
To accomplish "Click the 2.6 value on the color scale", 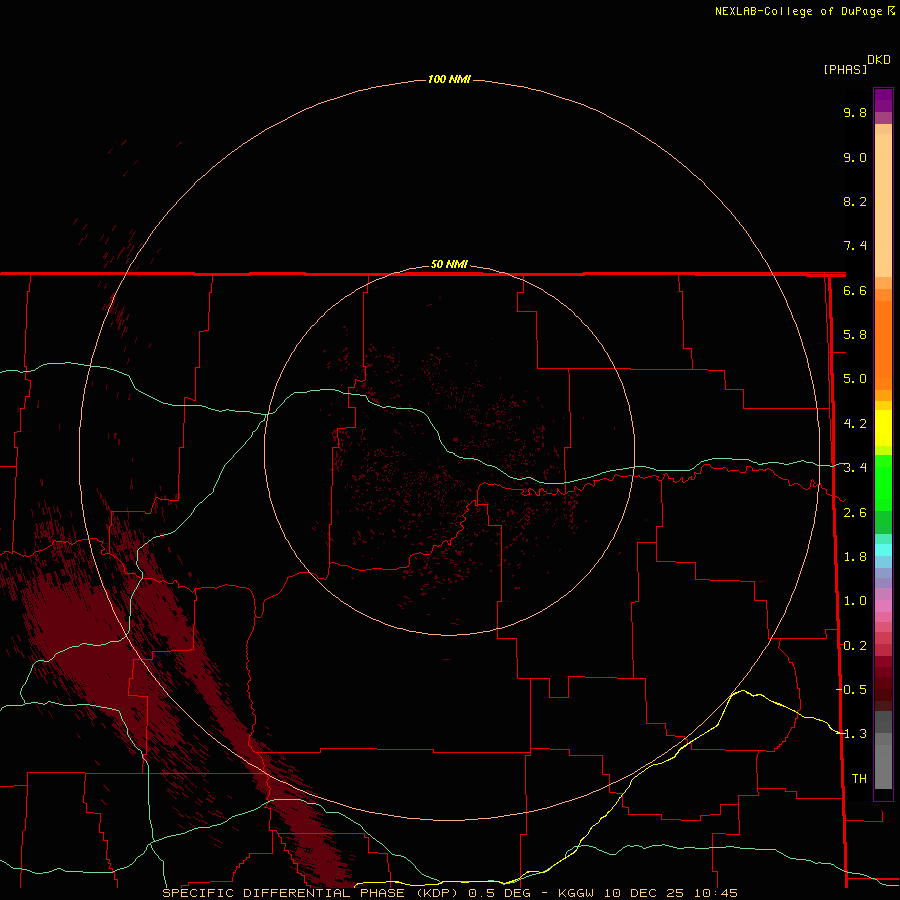I will (855, 513).
